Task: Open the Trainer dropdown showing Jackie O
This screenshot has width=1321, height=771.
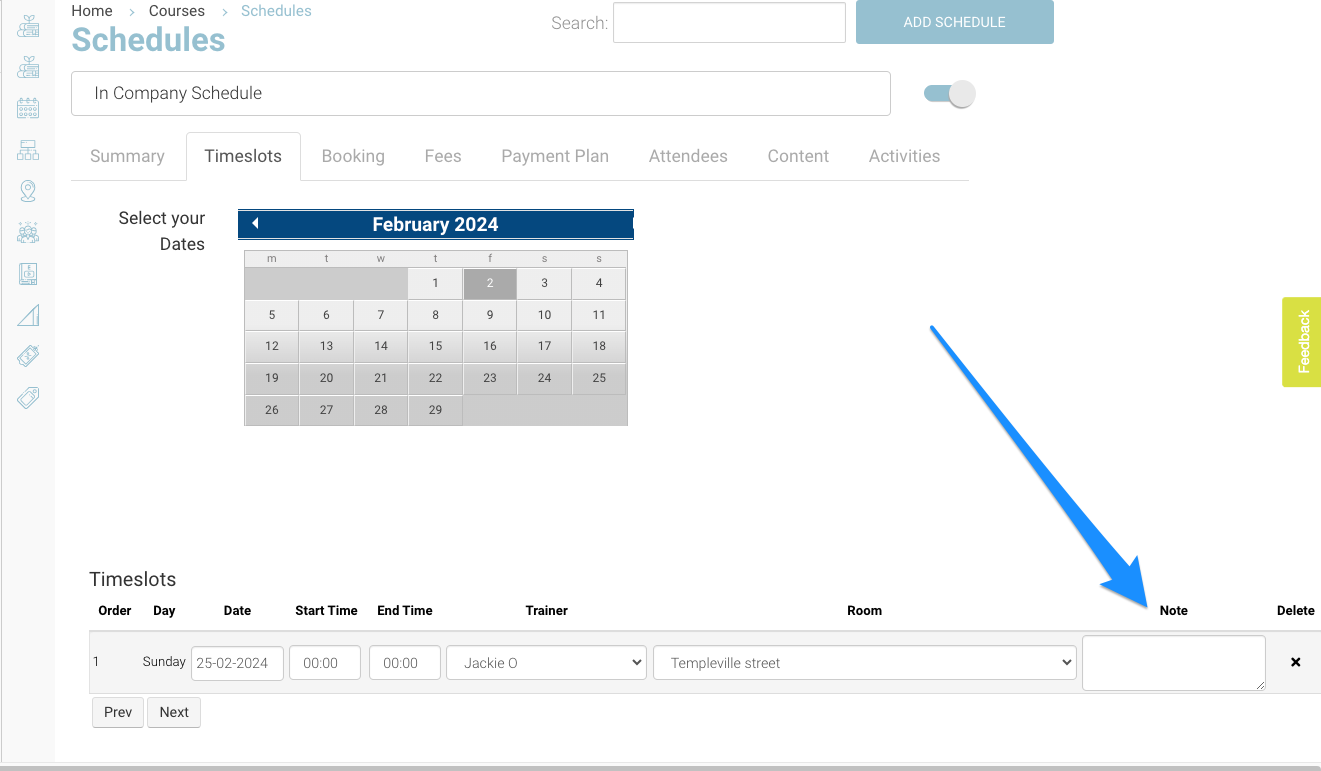Action: [x=546, y=663]
